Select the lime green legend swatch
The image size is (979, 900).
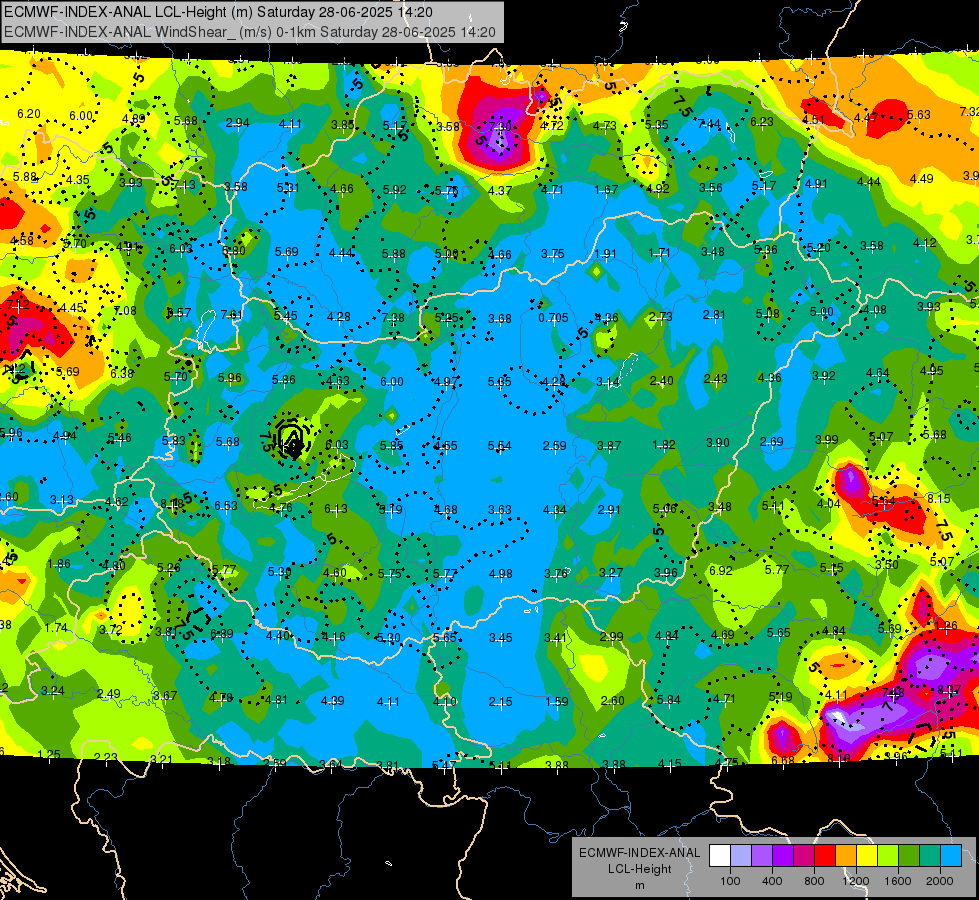pyautogui.click(x=888, y=856)
